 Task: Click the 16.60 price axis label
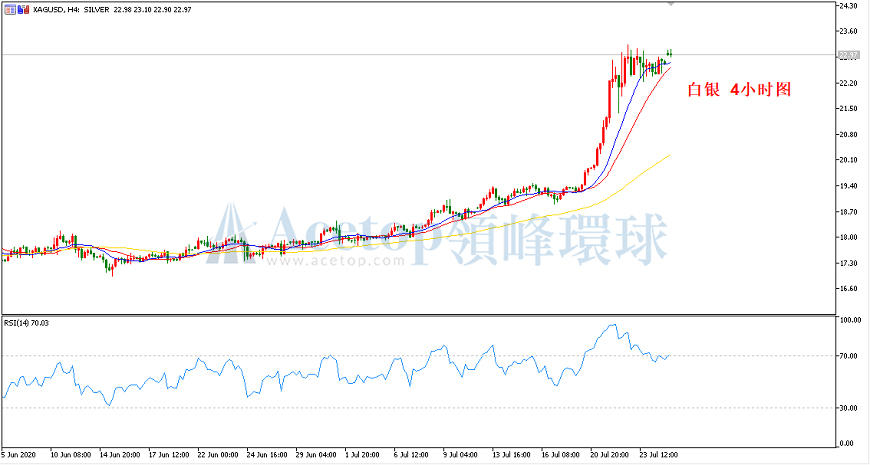[x=849, y=289]
